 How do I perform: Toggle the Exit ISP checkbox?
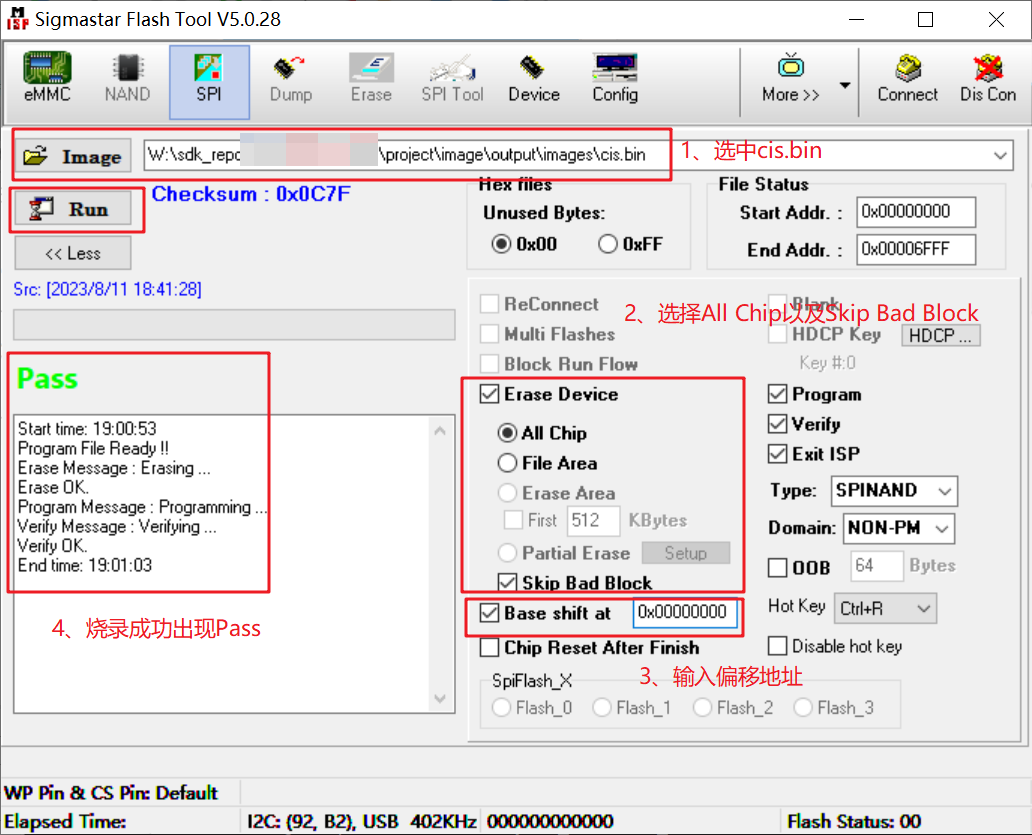point(777,454)
